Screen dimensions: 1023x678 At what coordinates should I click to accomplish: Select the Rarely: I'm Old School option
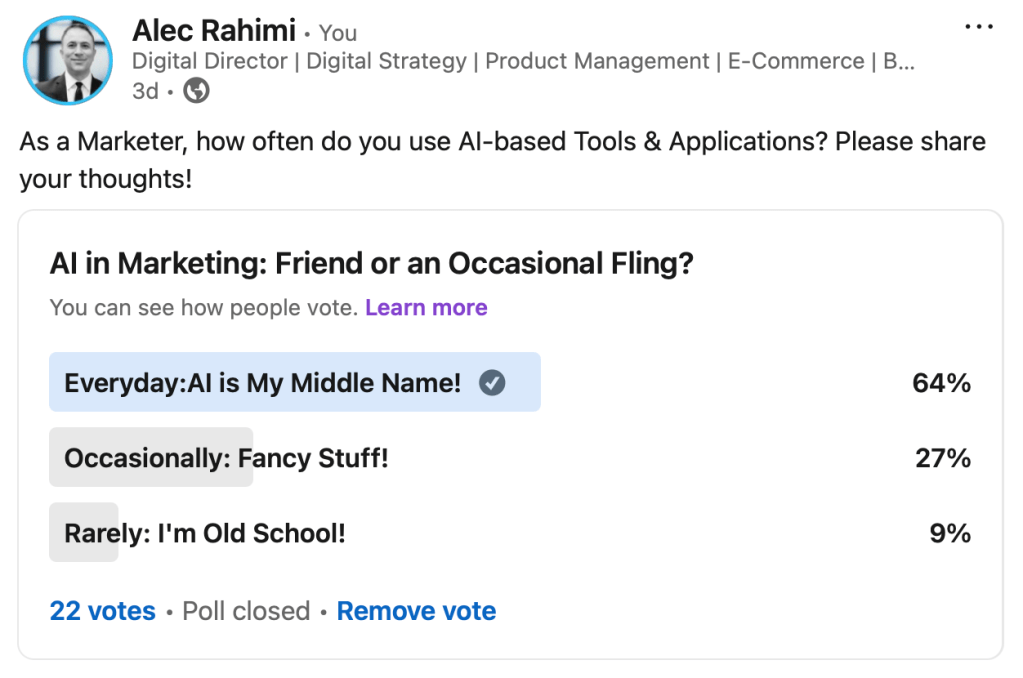coord(205,533)
